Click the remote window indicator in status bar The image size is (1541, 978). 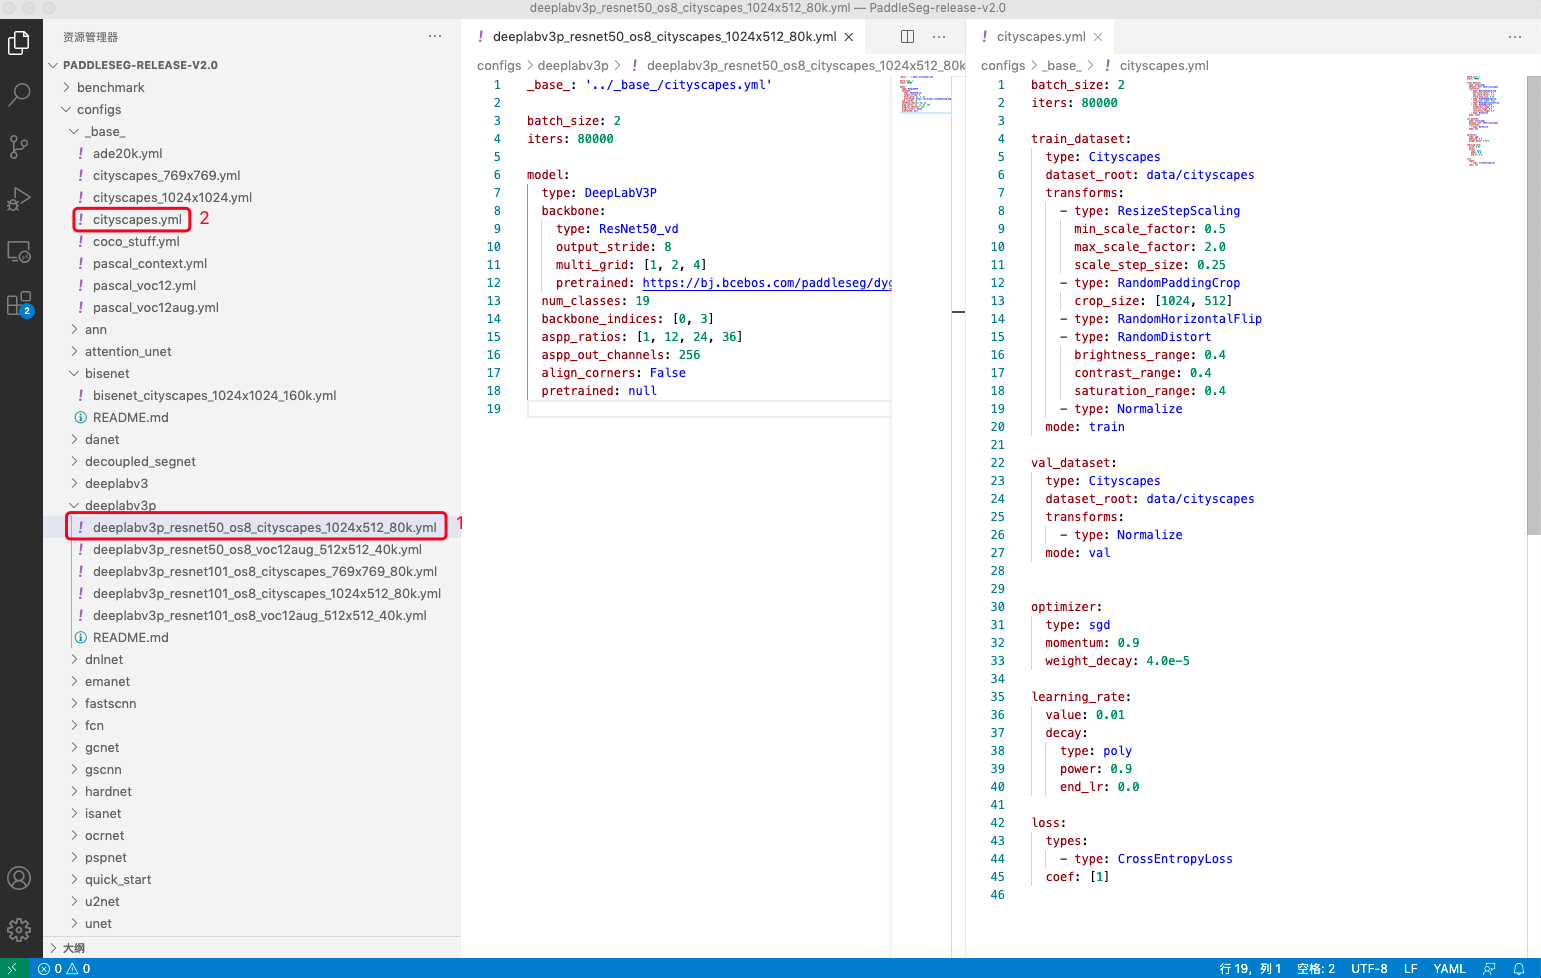click(x=14, y=968)
